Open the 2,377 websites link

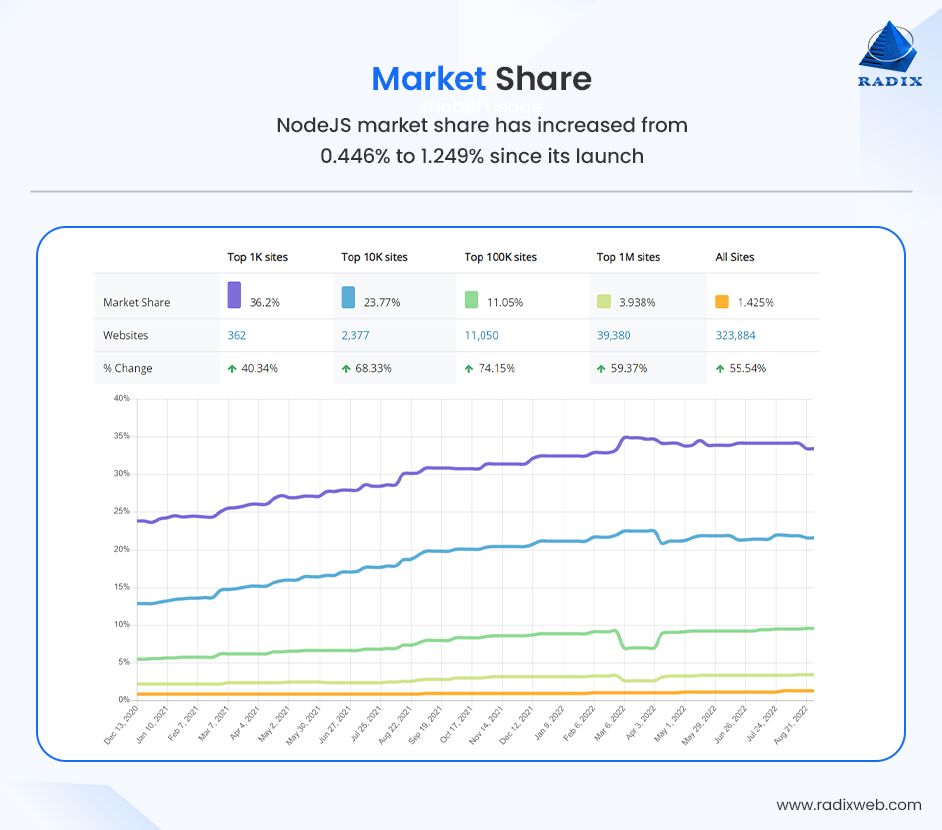[356, 335]
